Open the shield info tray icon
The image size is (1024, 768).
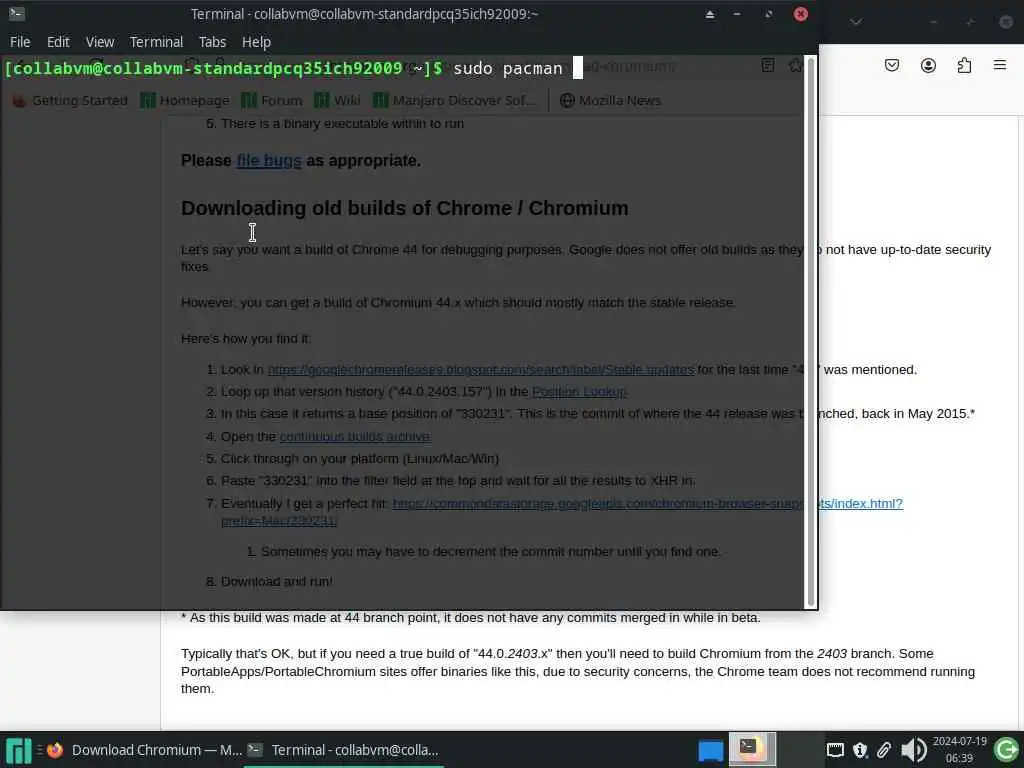(860, 750)
